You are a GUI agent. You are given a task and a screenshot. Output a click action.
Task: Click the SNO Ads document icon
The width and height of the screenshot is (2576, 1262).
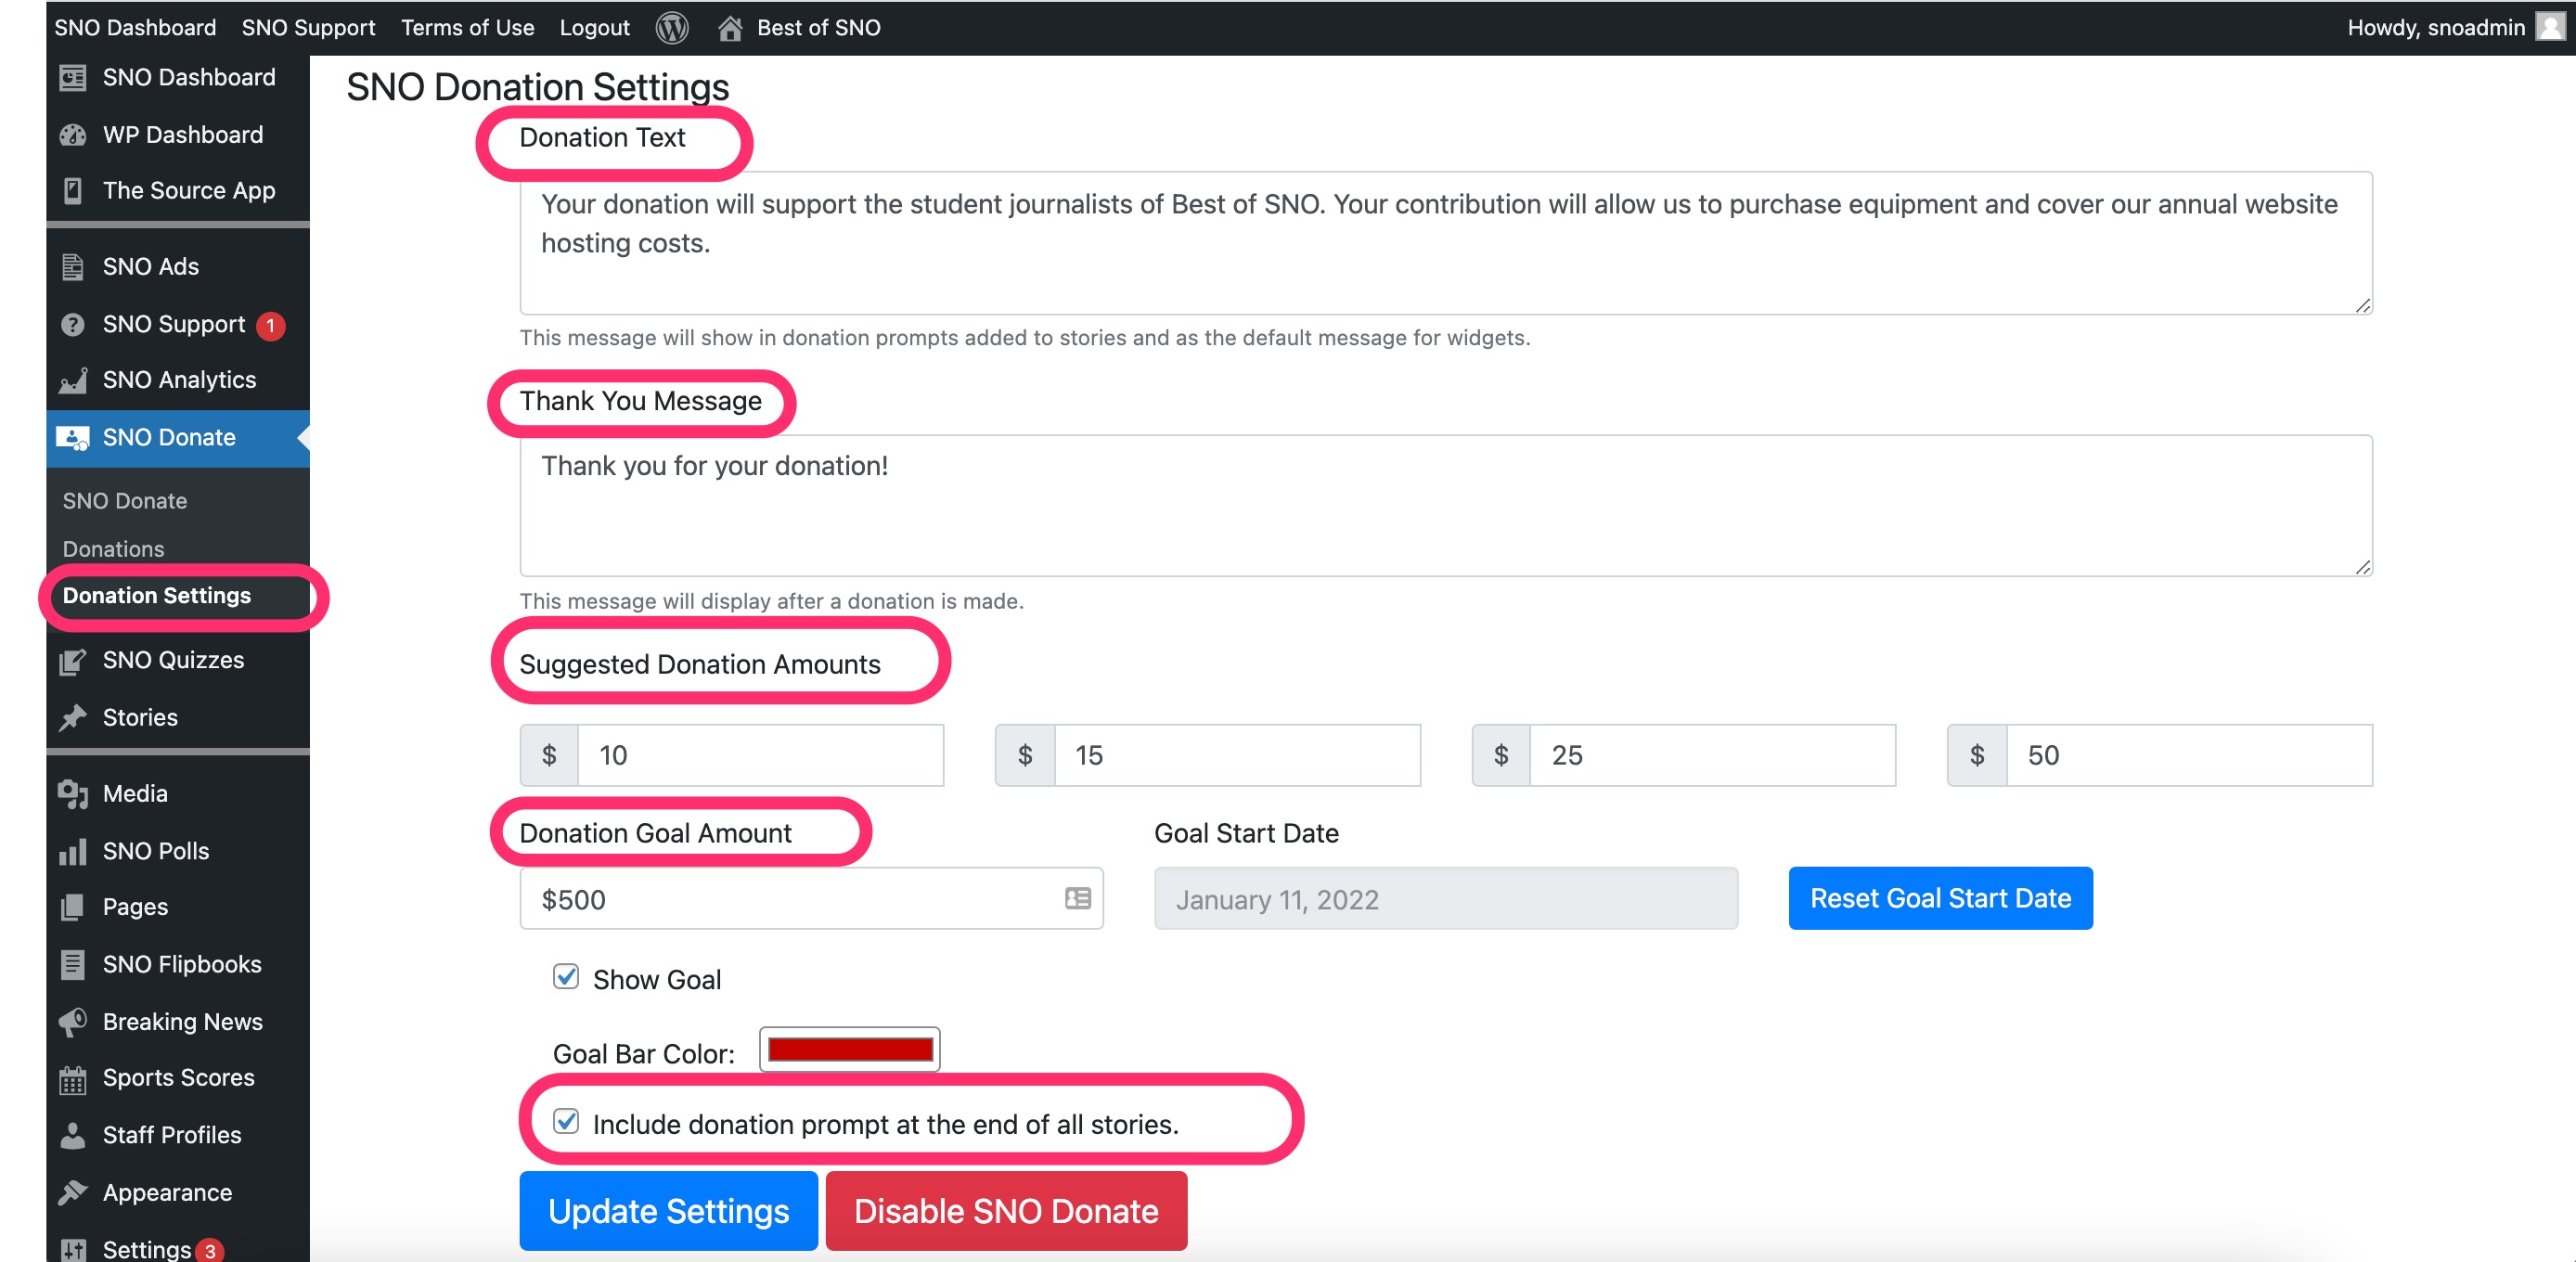click(73, 267)
